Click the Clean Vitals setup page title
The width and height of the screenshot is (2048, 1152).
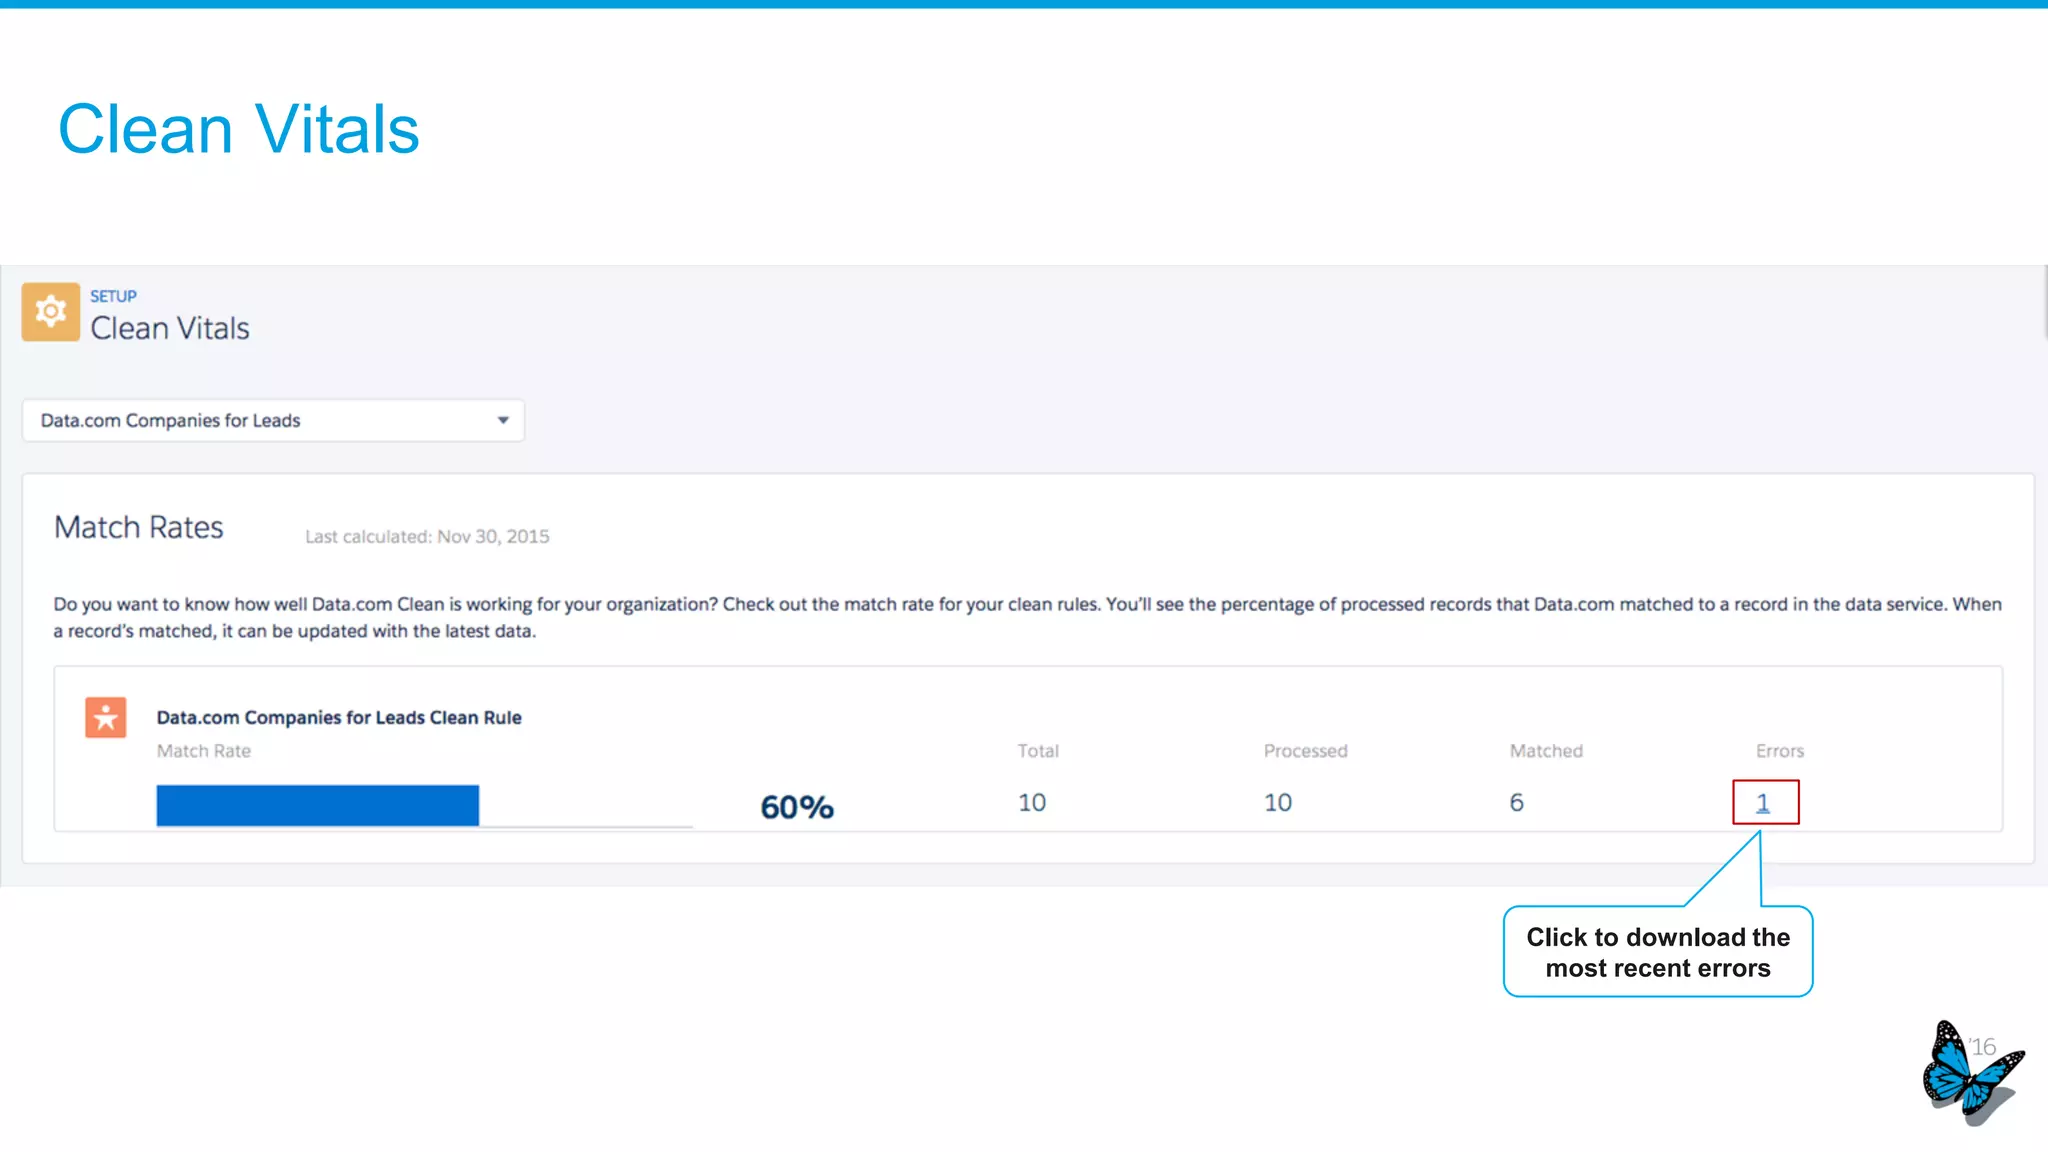point(170,328)
